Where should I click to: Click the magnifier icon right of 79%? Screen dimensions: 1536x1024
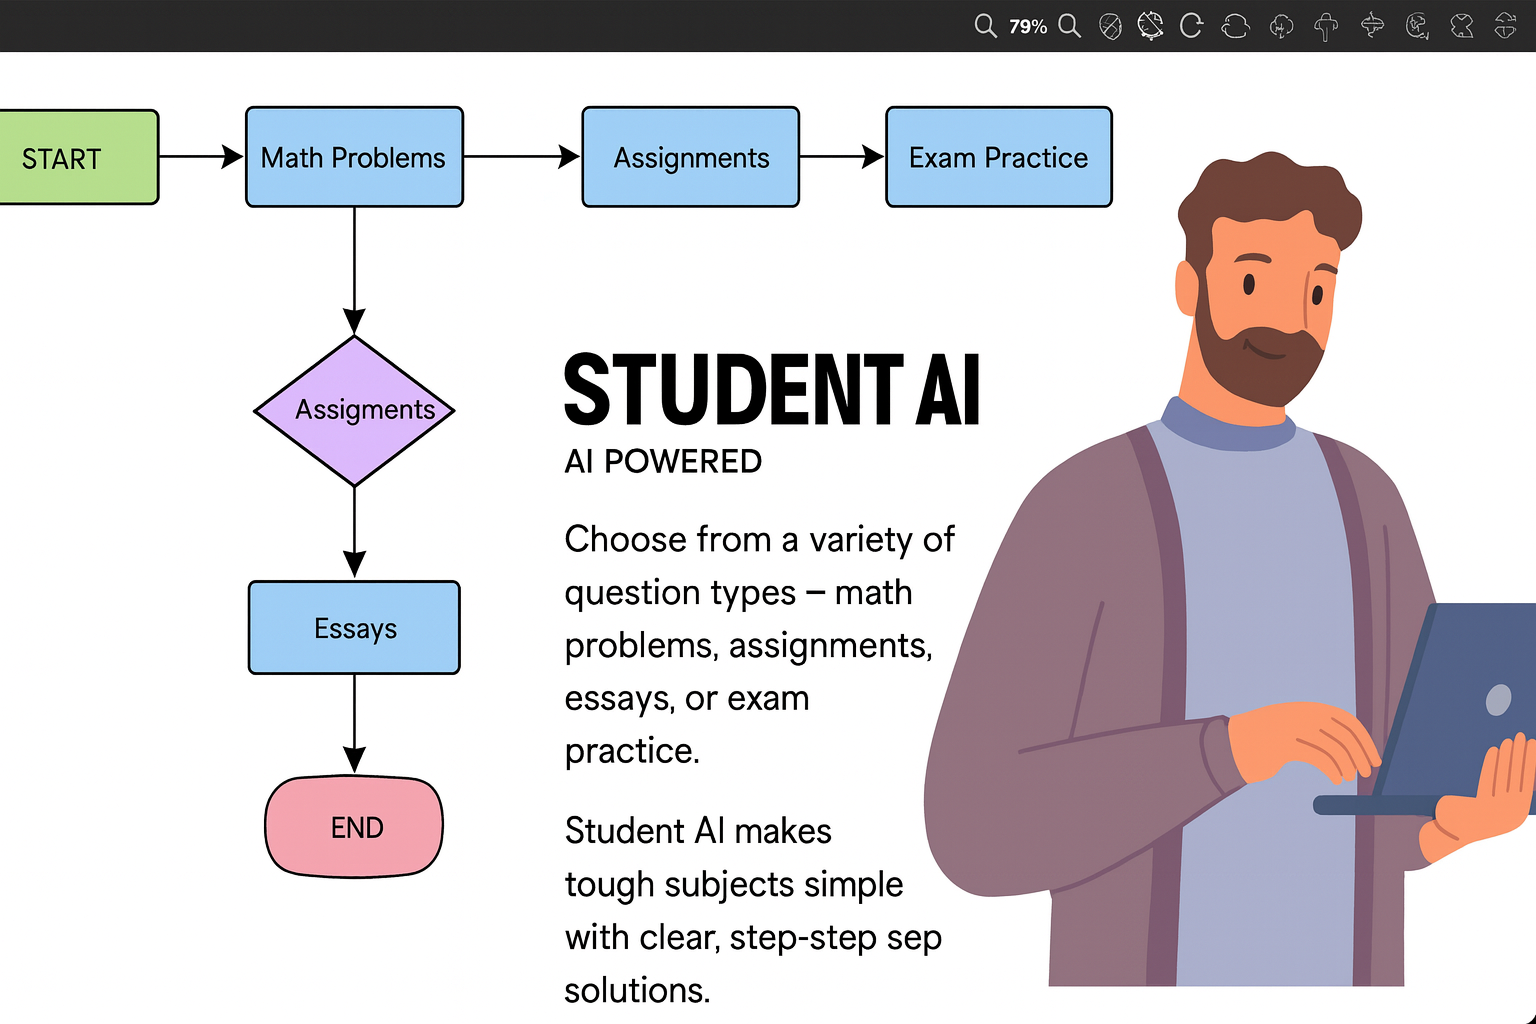(1069, 26)
